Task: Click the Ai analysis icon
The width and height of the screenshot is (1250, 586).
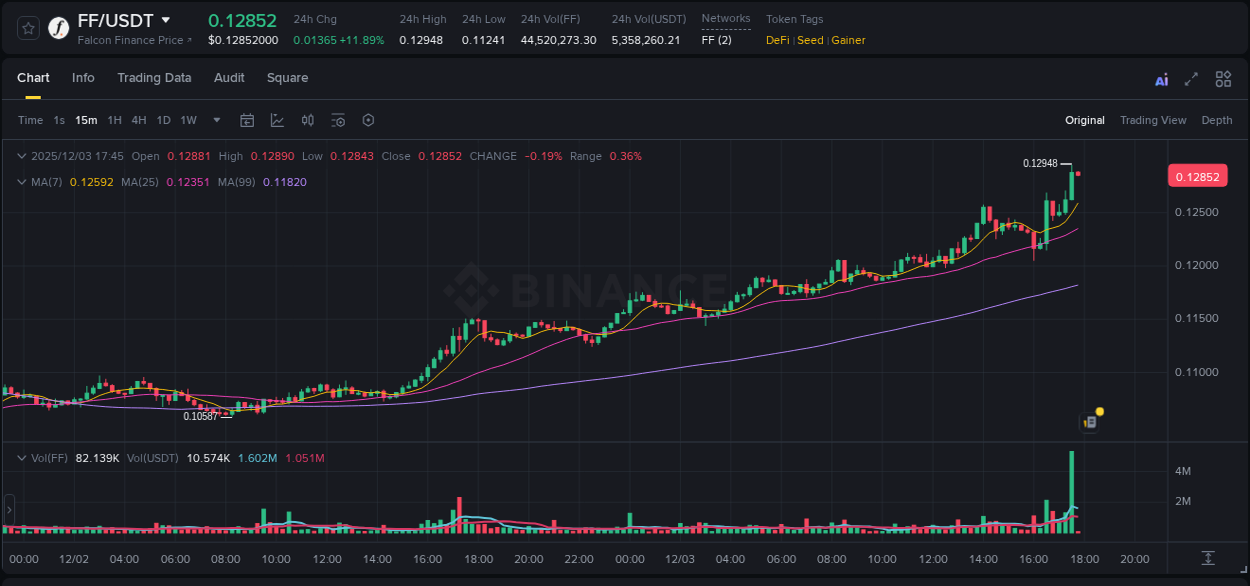Action: pyautogui.click(x=1160, y=78)
